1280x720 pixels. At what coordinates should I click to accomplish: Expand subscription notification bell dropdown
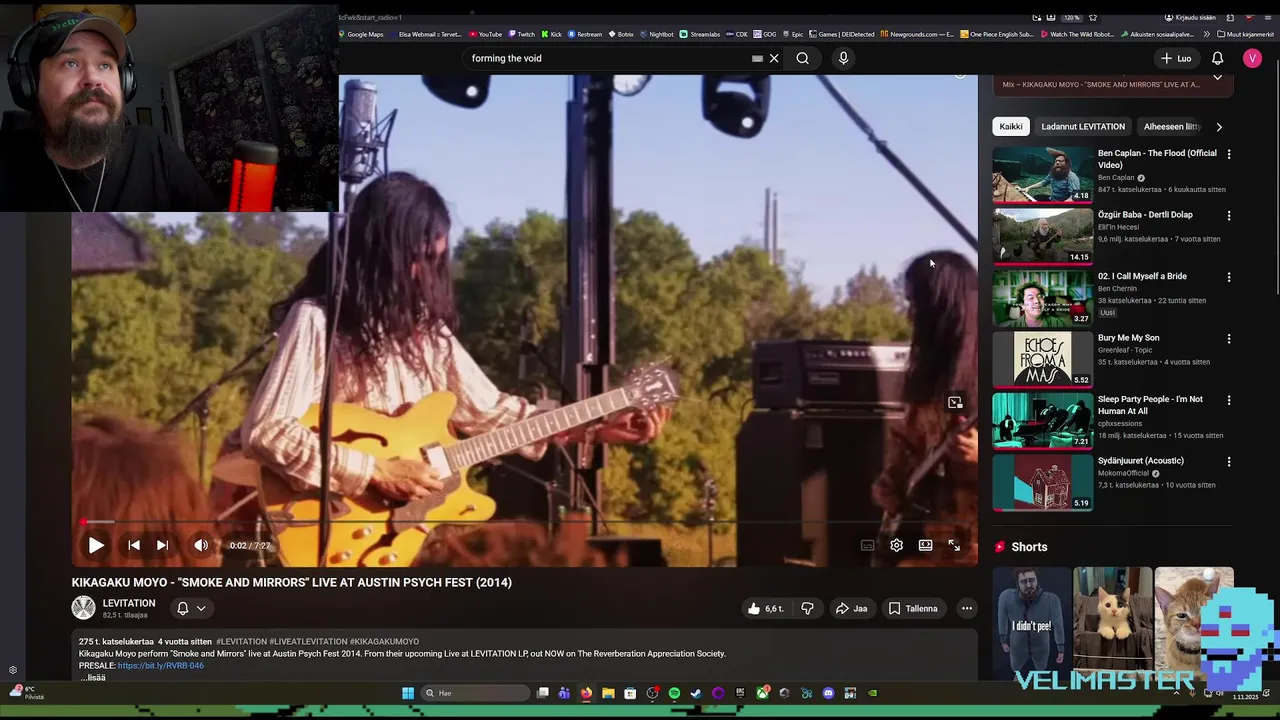point(191,608)
